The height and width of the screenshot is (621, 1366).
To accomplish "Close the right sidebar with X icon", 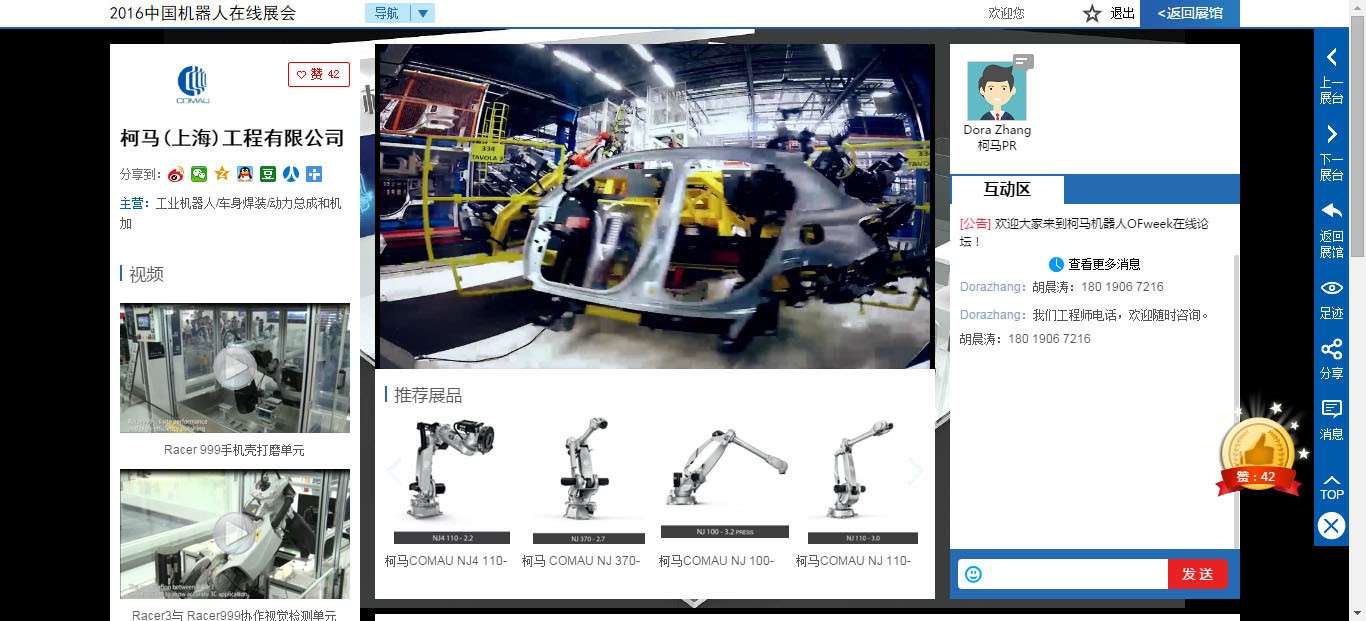I will [1331, 526].
